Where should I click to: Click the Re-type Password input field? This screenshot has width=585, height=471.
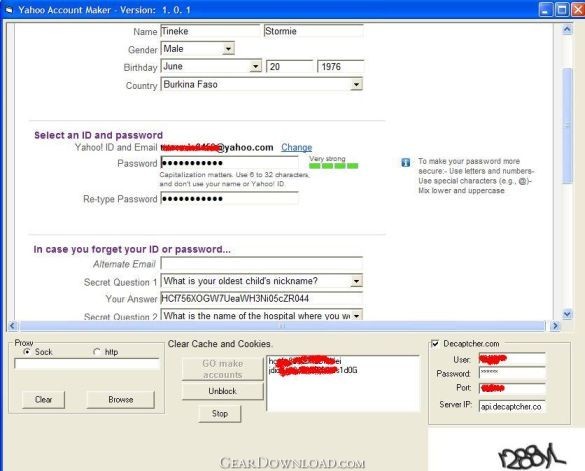[229, 198]
